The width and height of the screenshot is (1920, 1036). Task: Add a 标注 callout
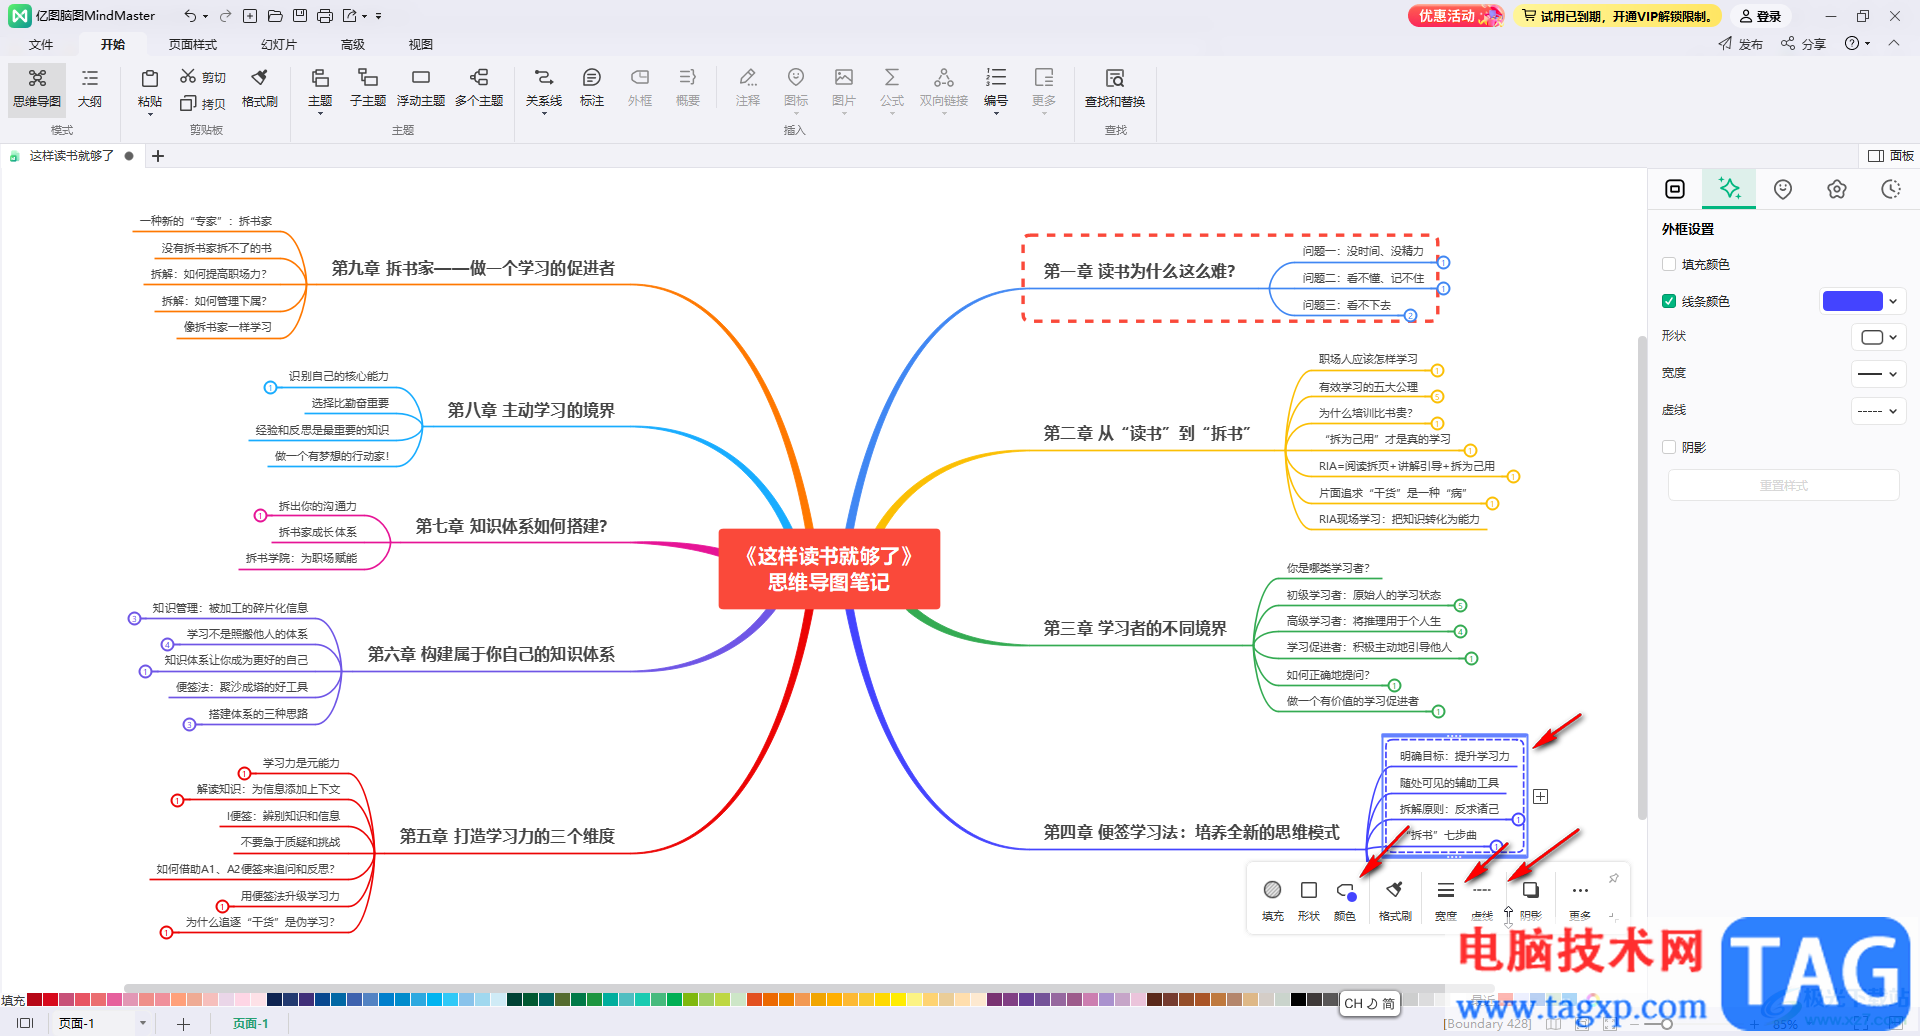coord(592,89)
